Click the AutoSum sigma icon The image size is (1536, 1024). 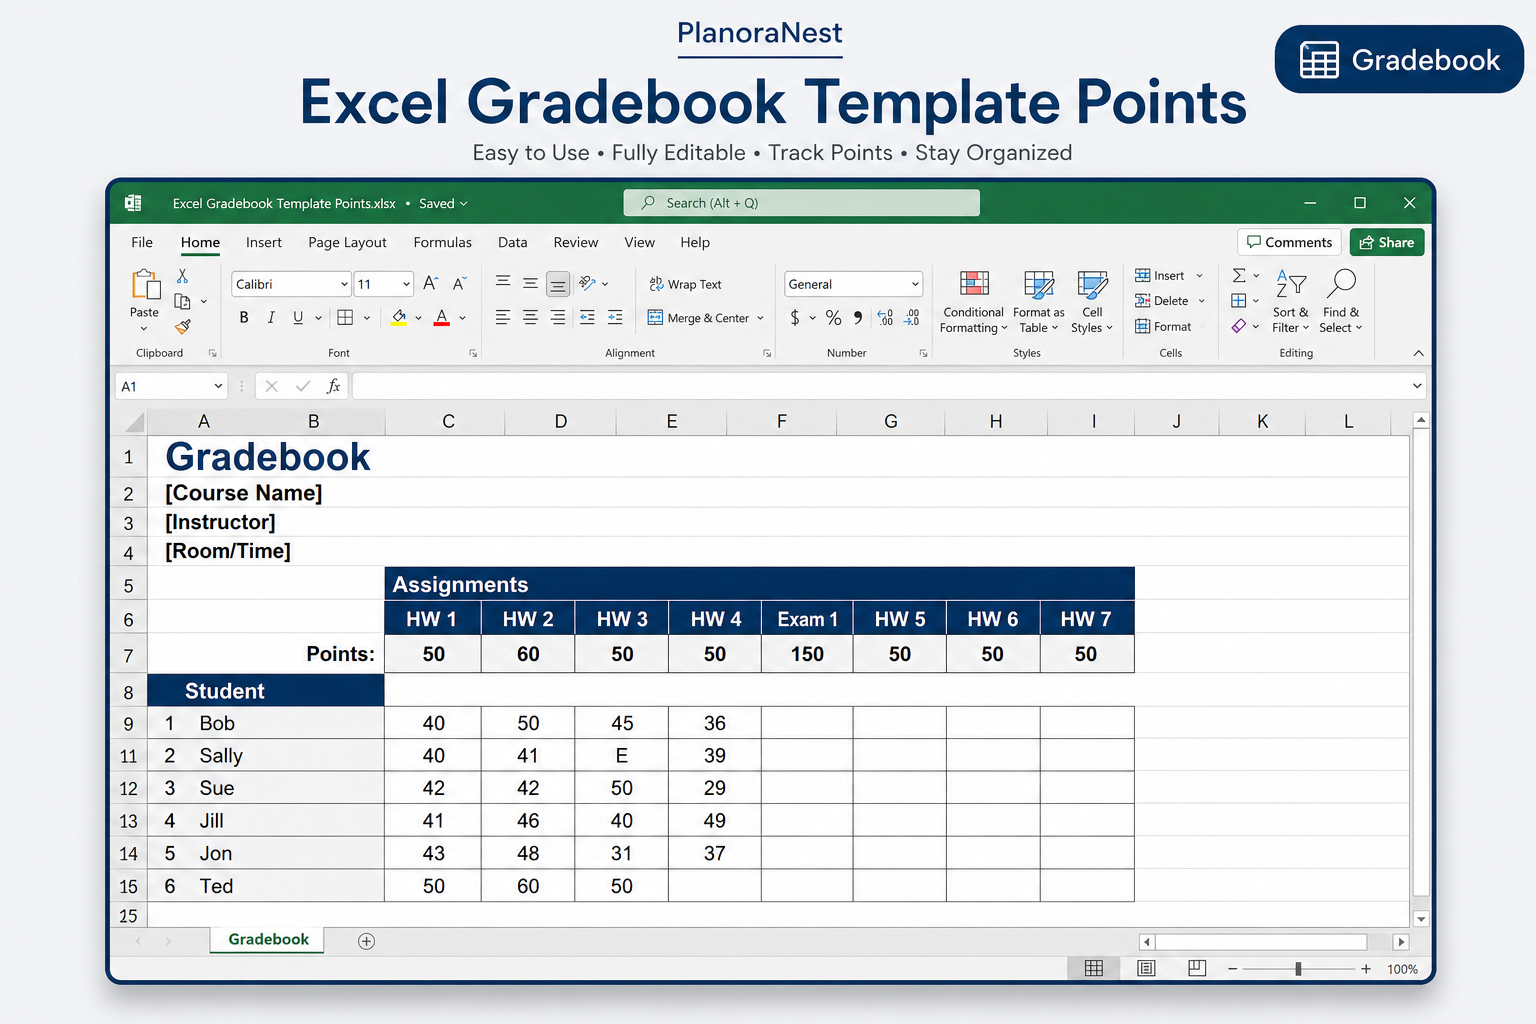(1239, 275)
